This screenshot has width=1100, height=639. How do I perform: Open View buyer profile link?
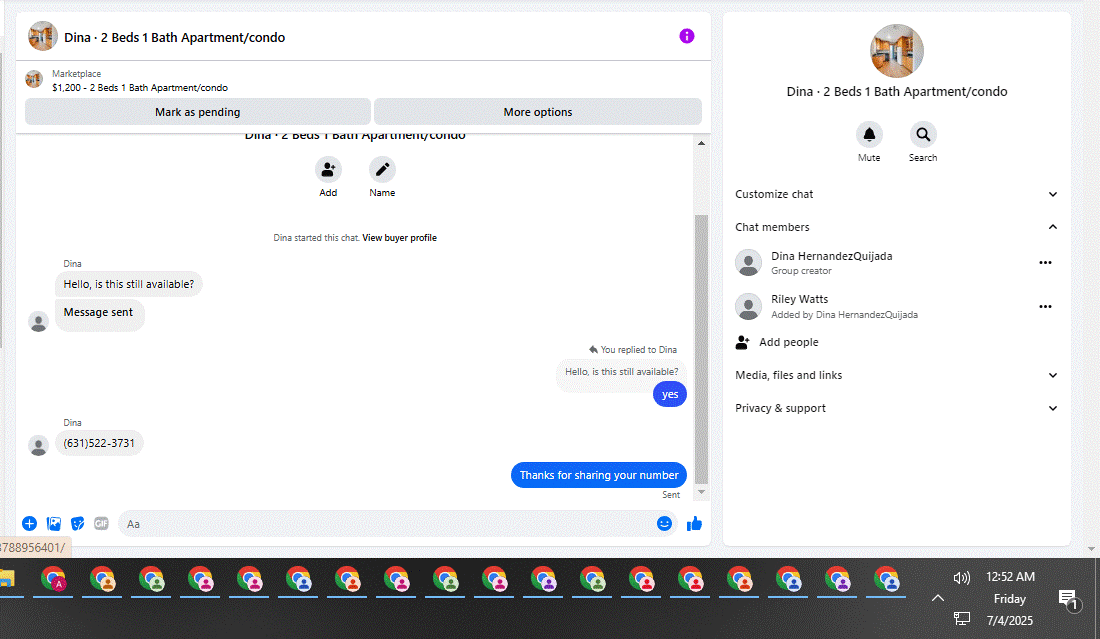(x=399, y=238)
